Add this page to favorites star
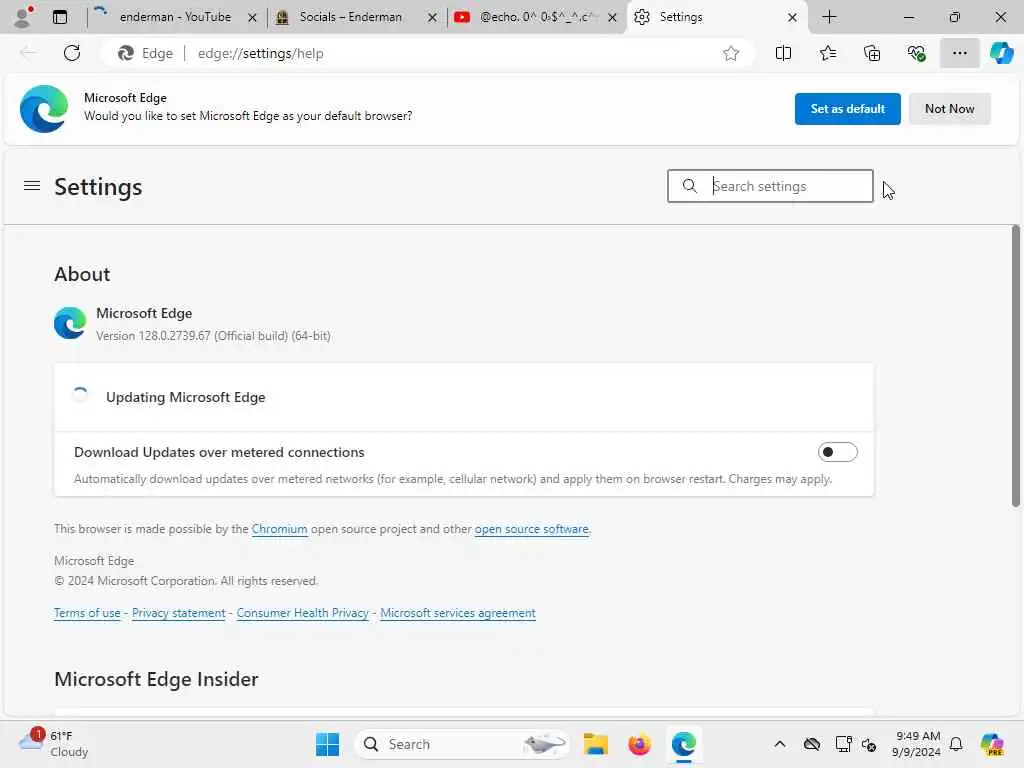1024x768 pixels. [x=731, y=53]
